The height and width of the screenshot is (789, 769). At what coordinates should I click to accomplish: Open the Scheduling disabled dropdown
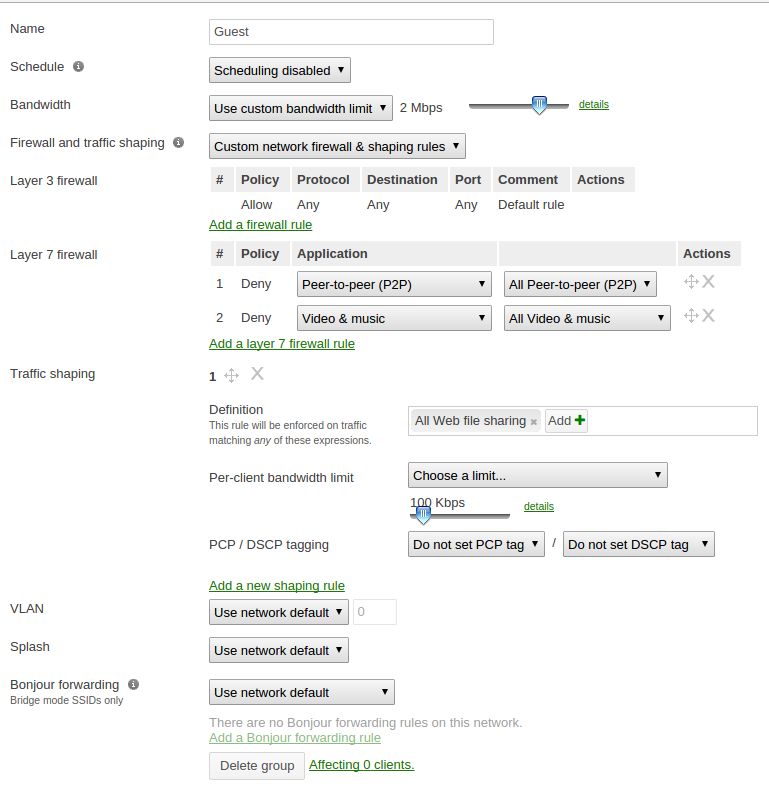(x=280, y=70)
